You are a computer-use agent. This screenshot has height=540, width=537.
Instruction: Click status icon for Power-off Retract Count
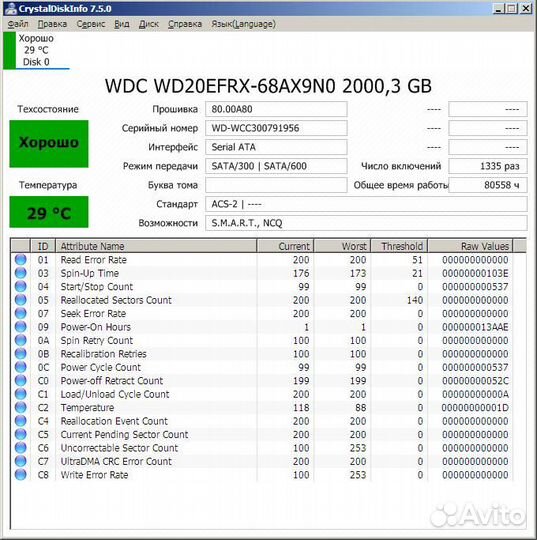pyautogui.click(x=21, y=381)
